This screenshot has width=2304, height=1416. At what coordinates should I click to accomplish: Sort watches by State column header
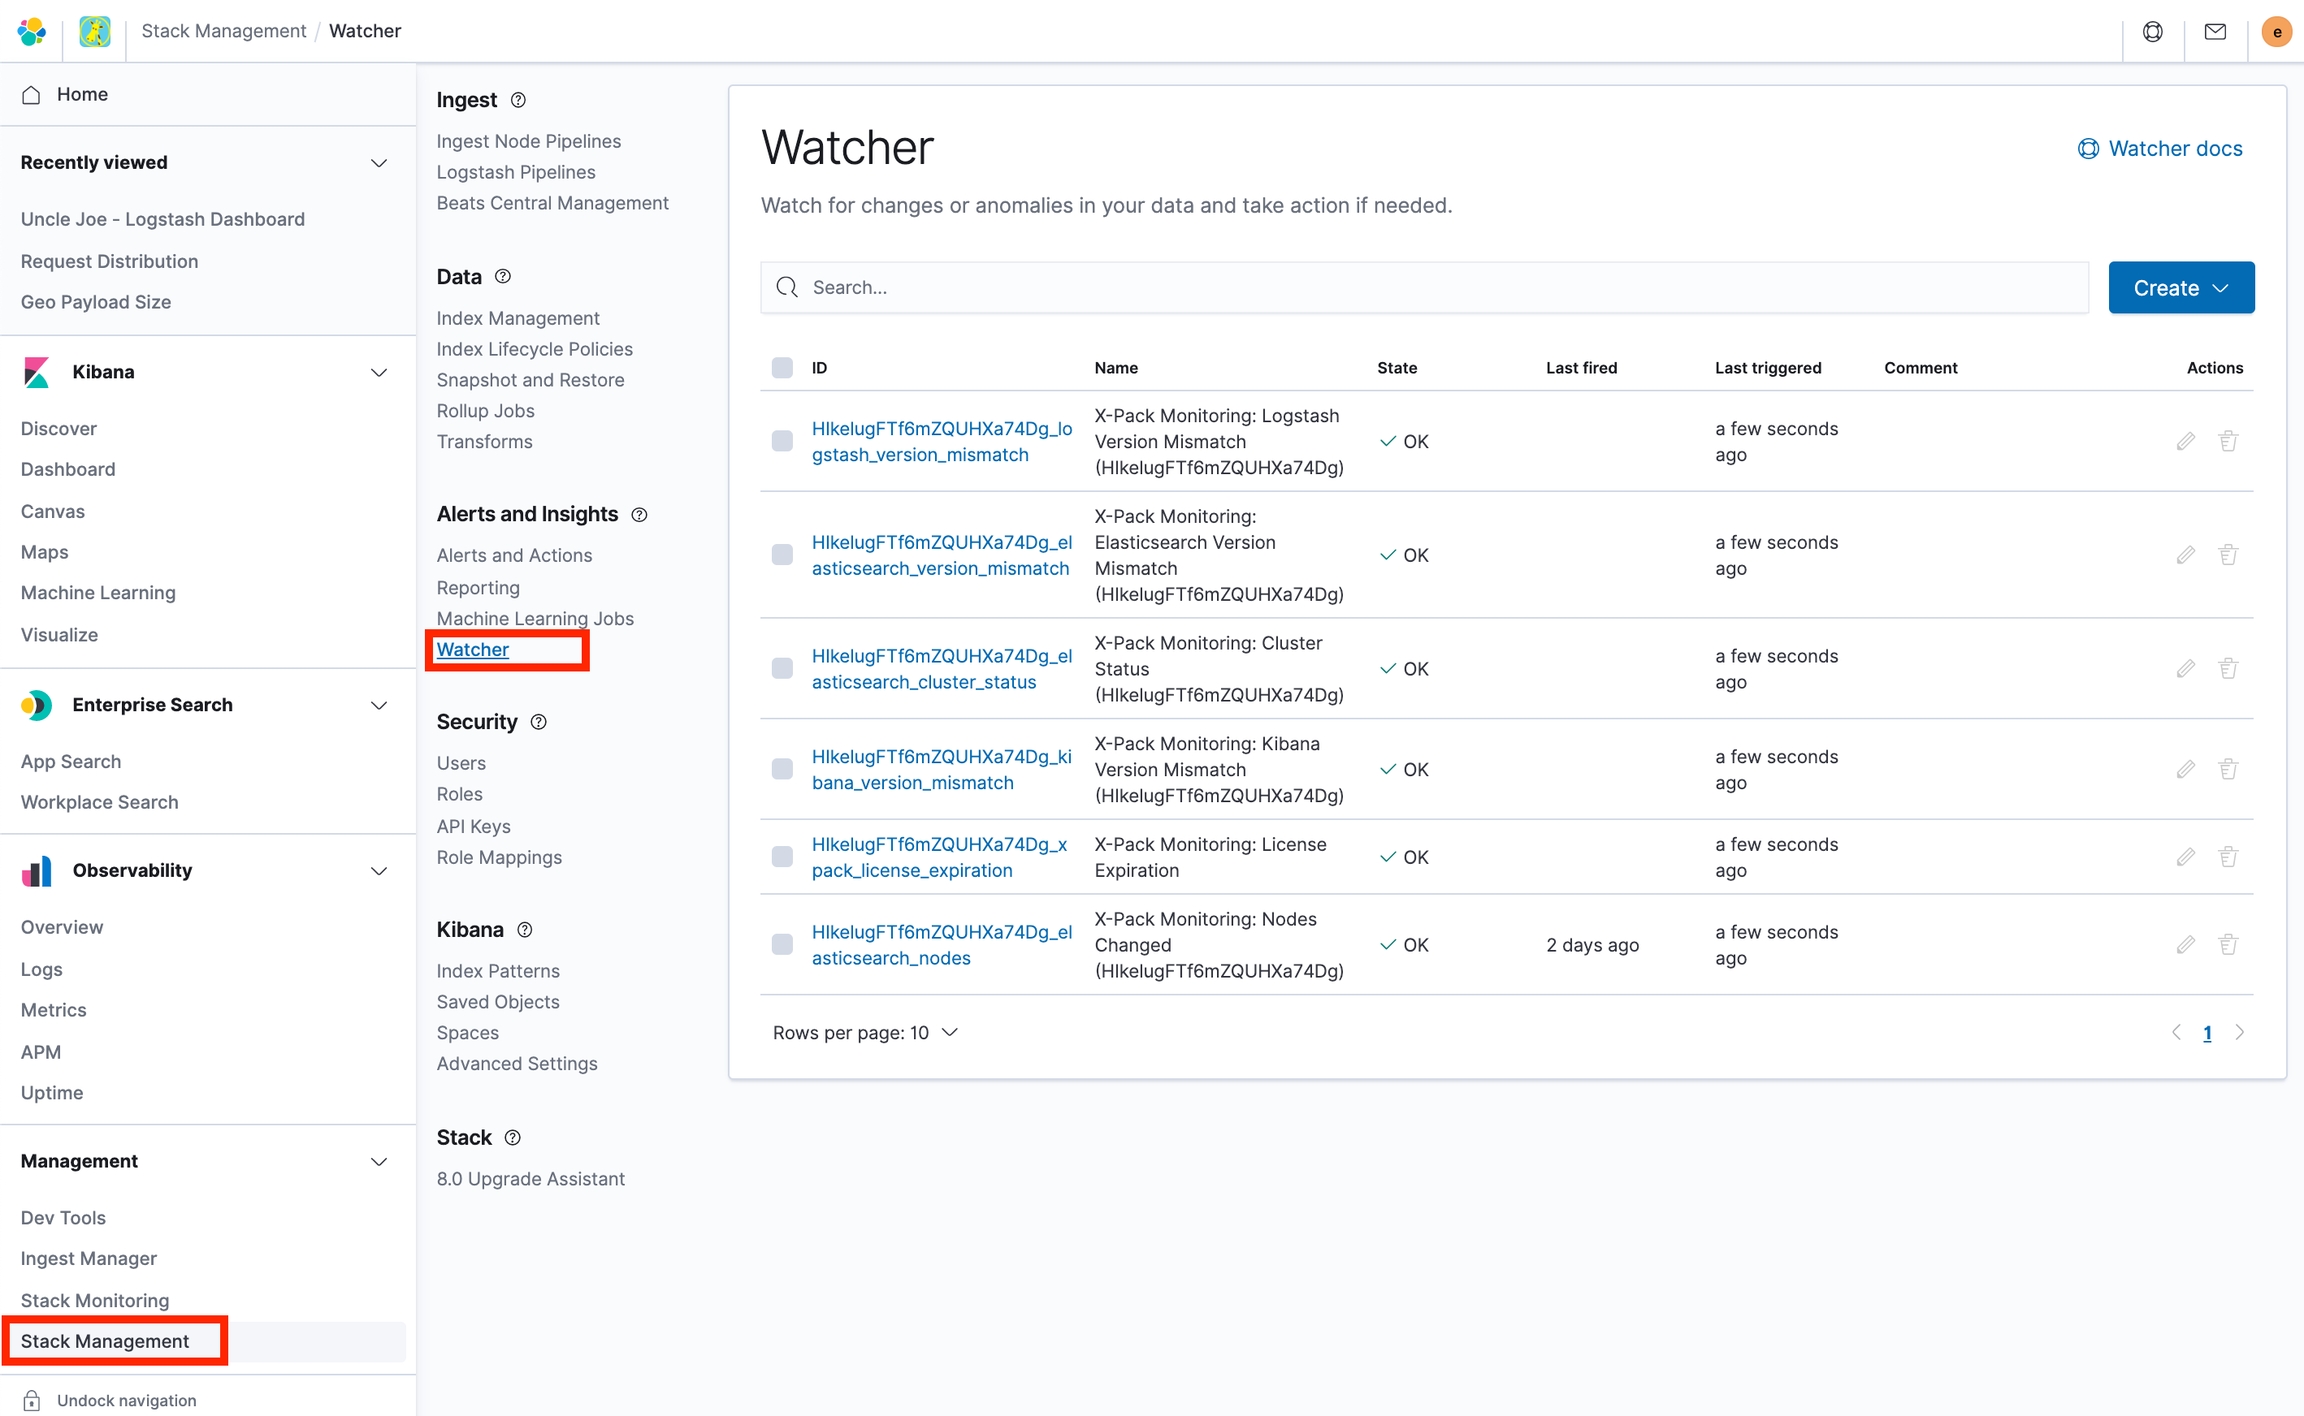(x=1397, y=368)
